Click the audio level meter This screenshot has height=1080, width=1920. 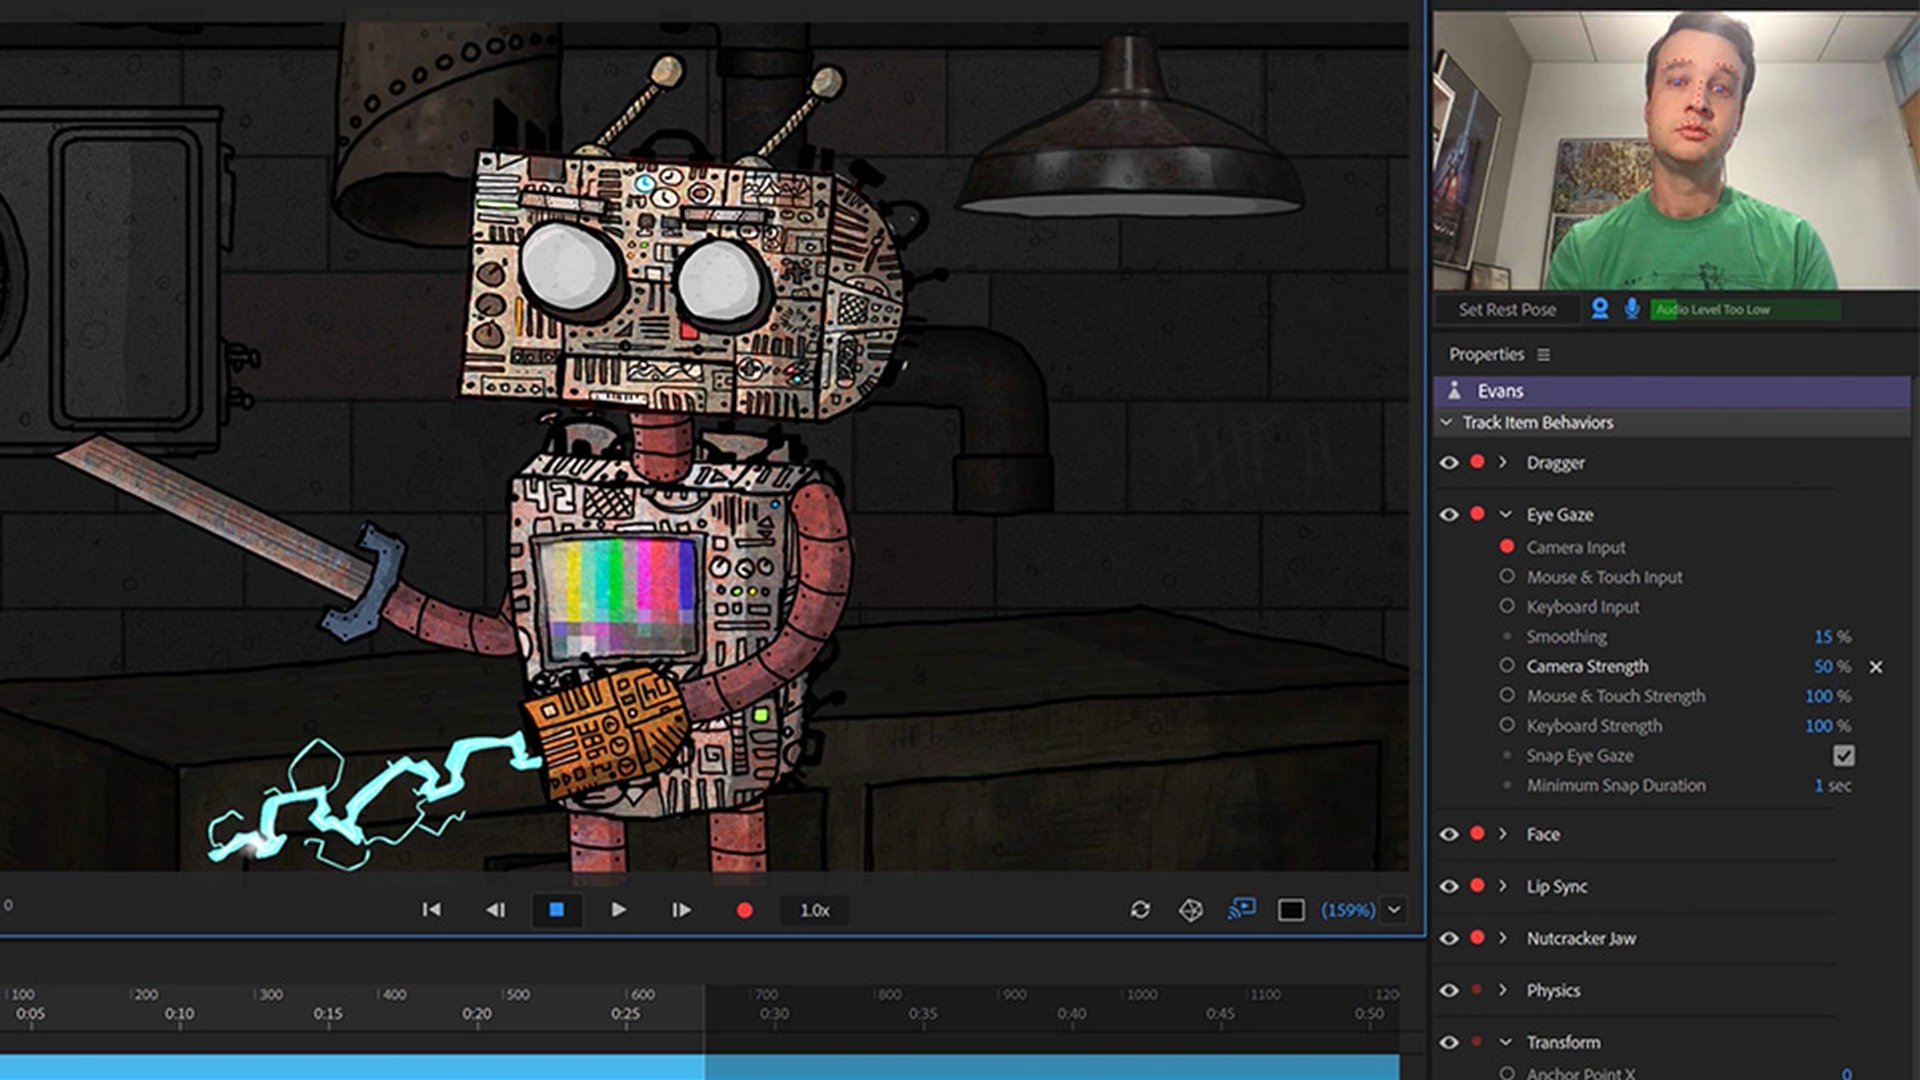(x=1745, y=310)
